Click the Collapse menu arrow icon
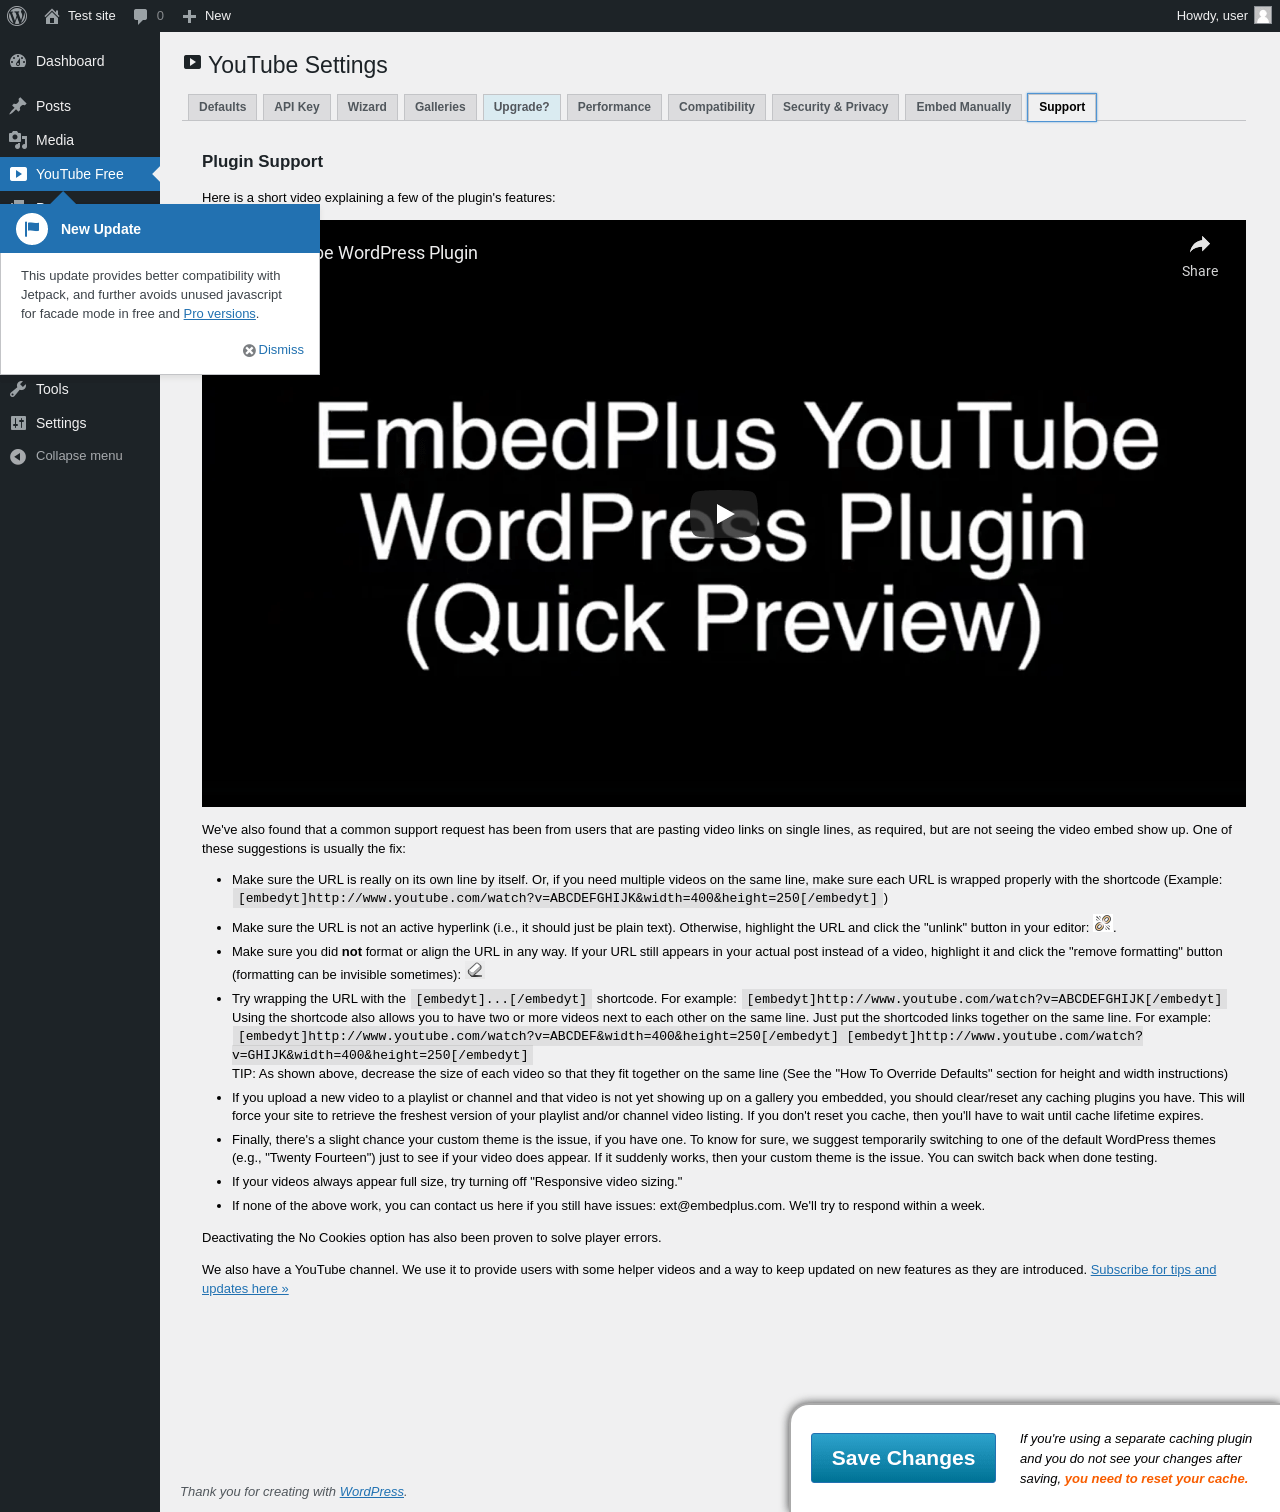1280x1512 pixels. point(18,456)
